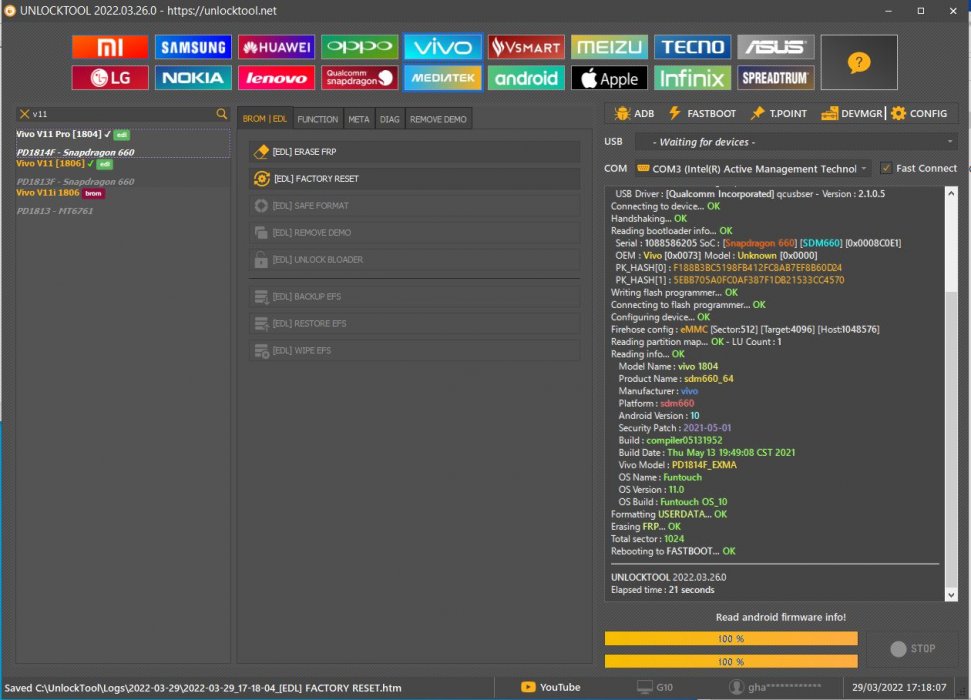Screen dimensions: 971x700
Task: Expand the USB waiting for devices dropdown
Action: click(796, 142)
